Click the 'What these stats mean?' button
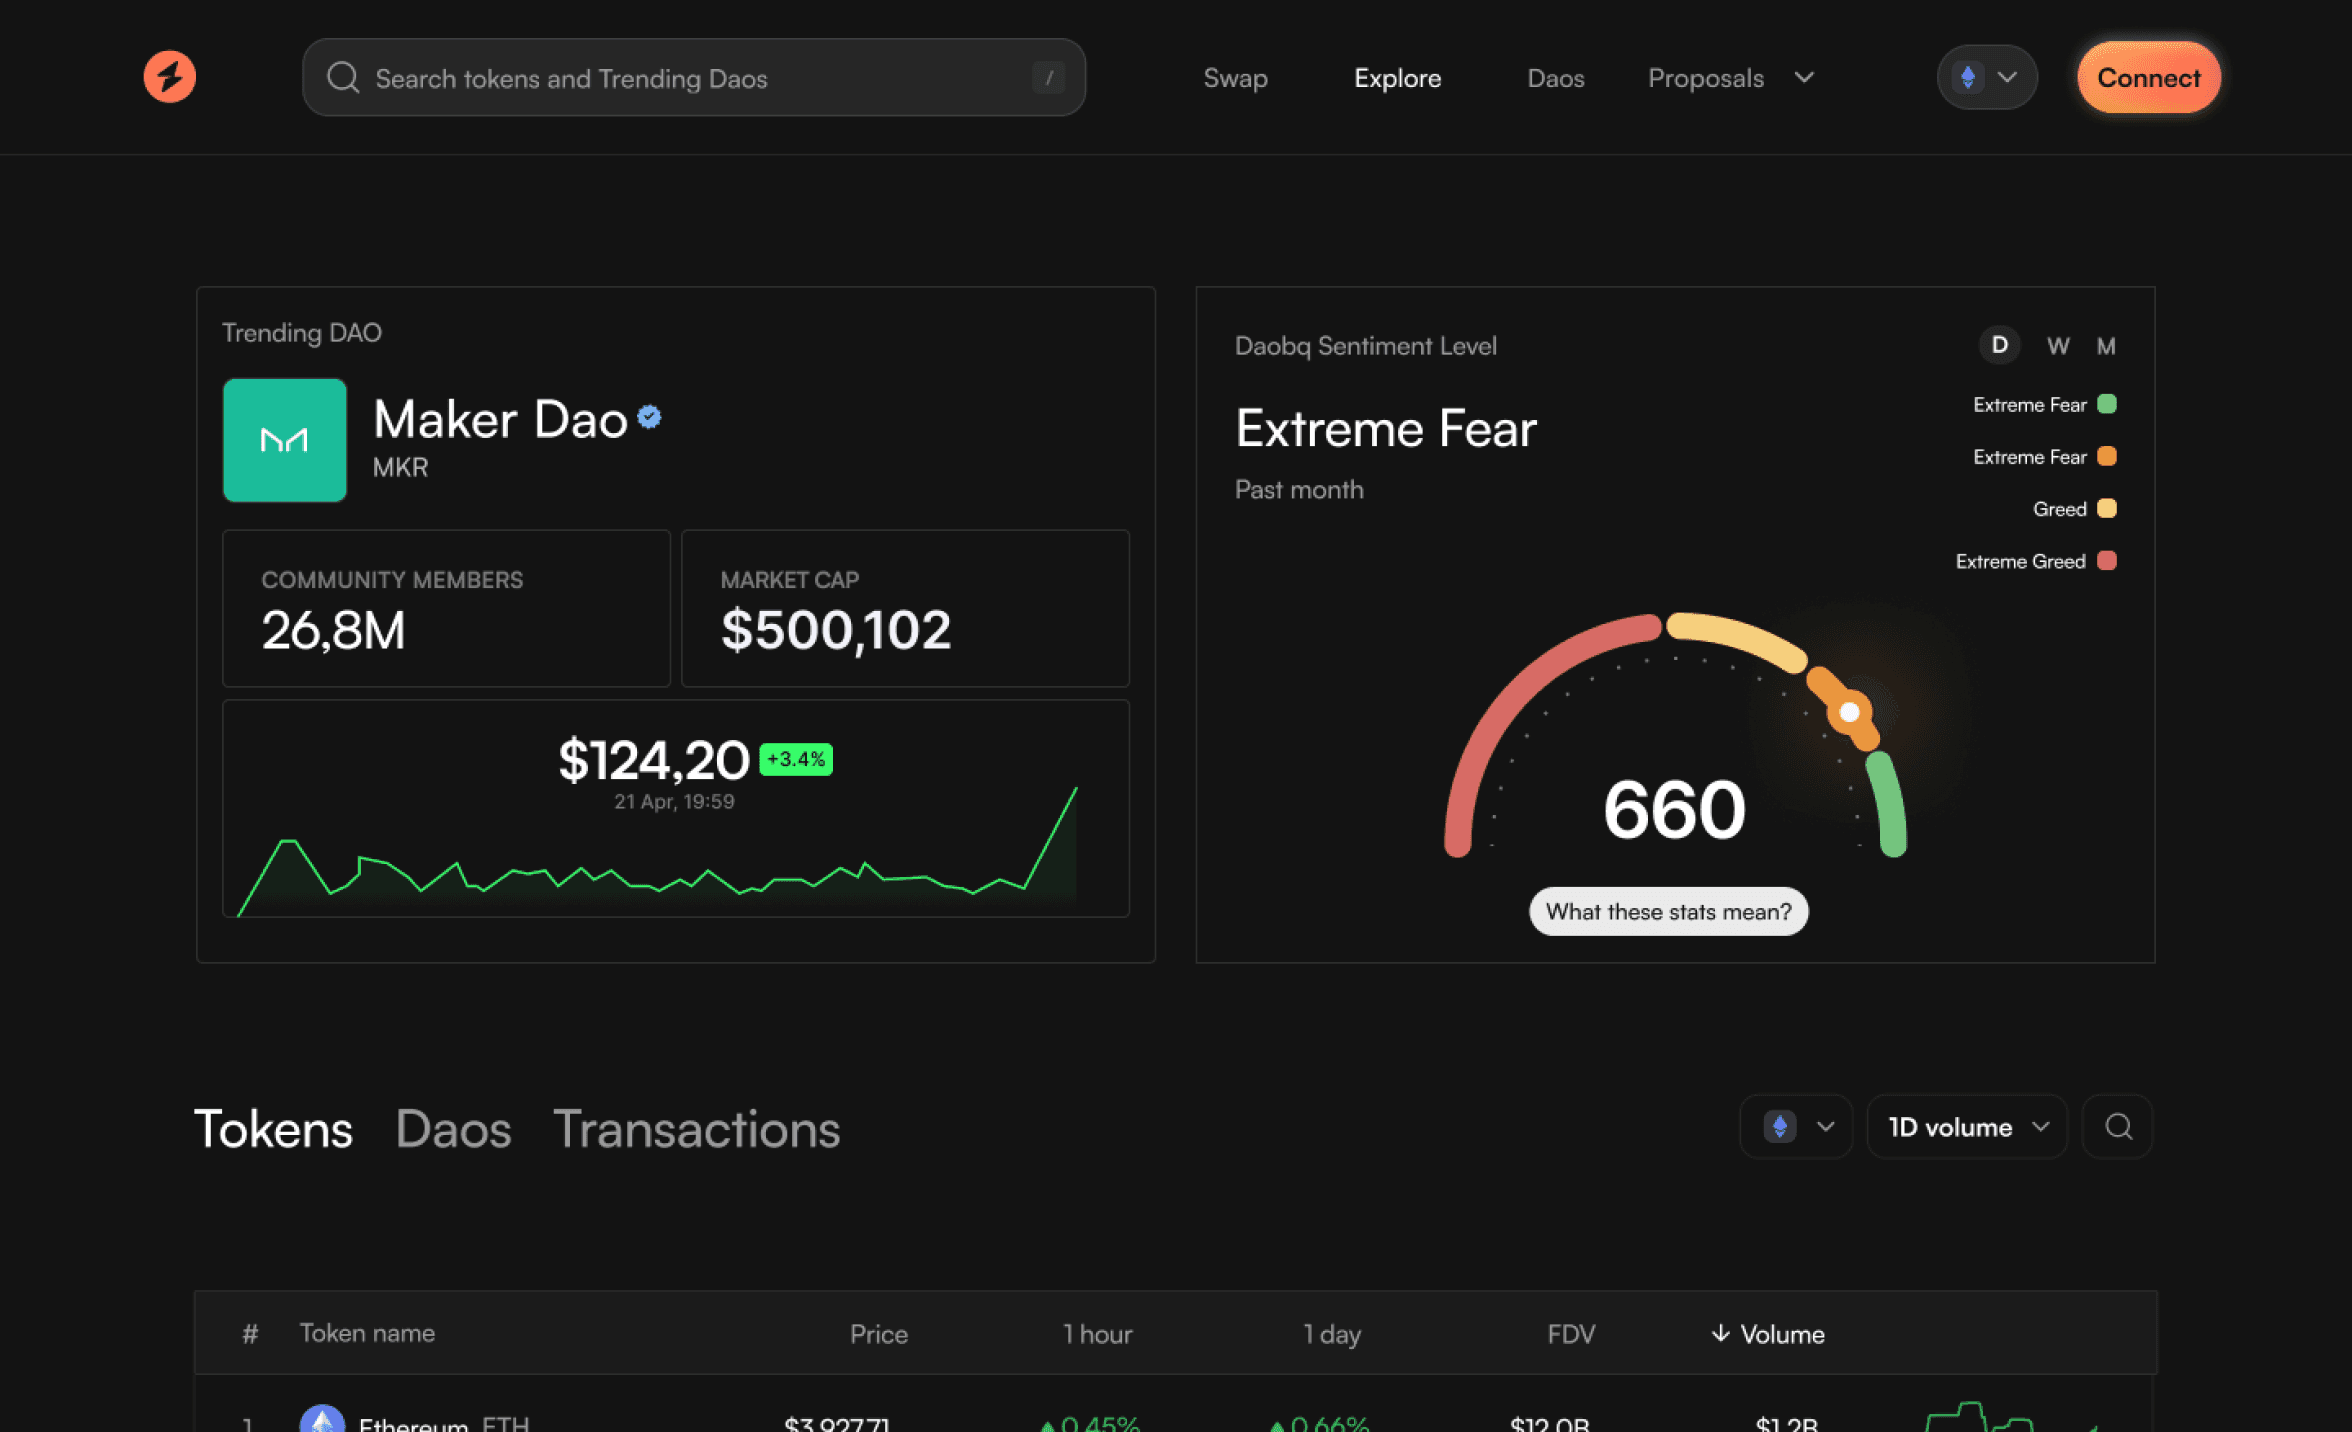 [x=1668, y=911]
